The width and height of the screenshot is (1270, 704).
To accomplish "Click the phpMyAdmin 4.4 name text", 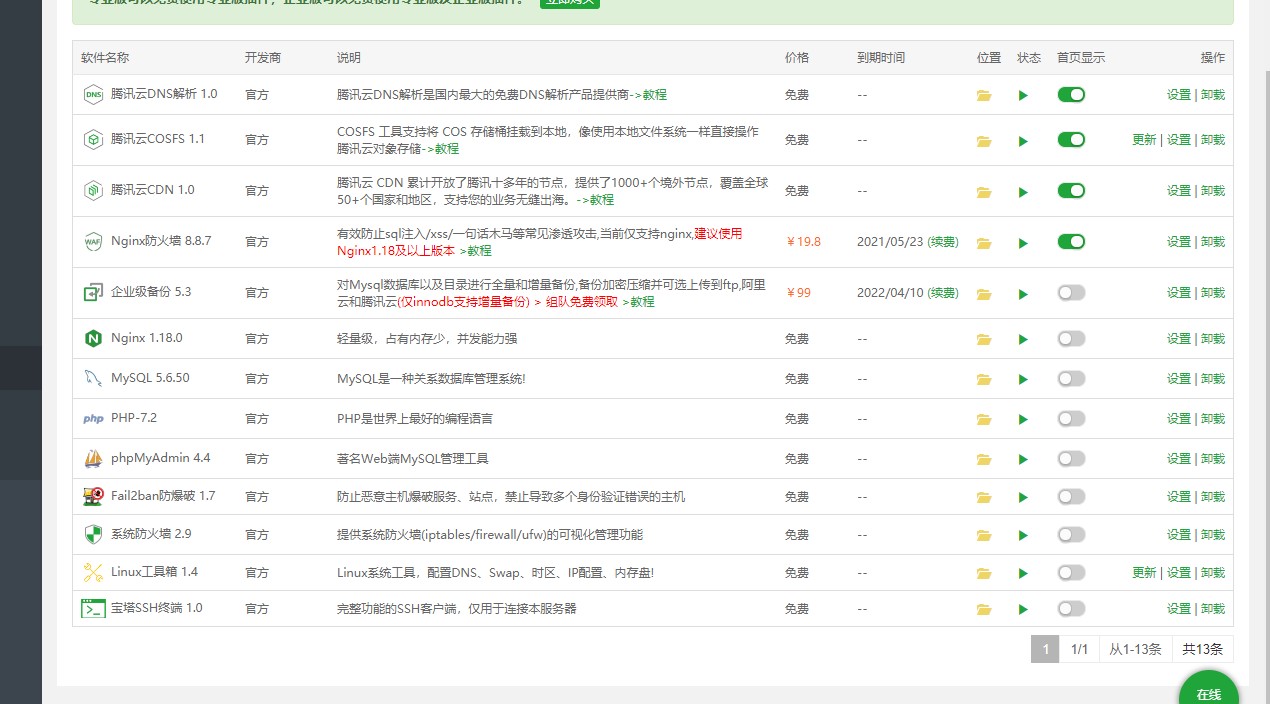I will (161, 458).
